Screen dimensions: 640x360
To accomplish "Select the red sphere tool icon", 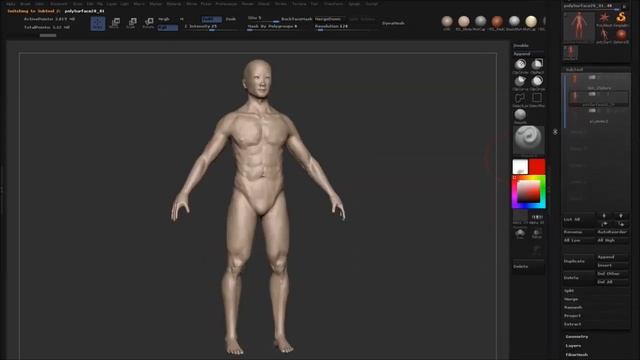I will [621, 36].
